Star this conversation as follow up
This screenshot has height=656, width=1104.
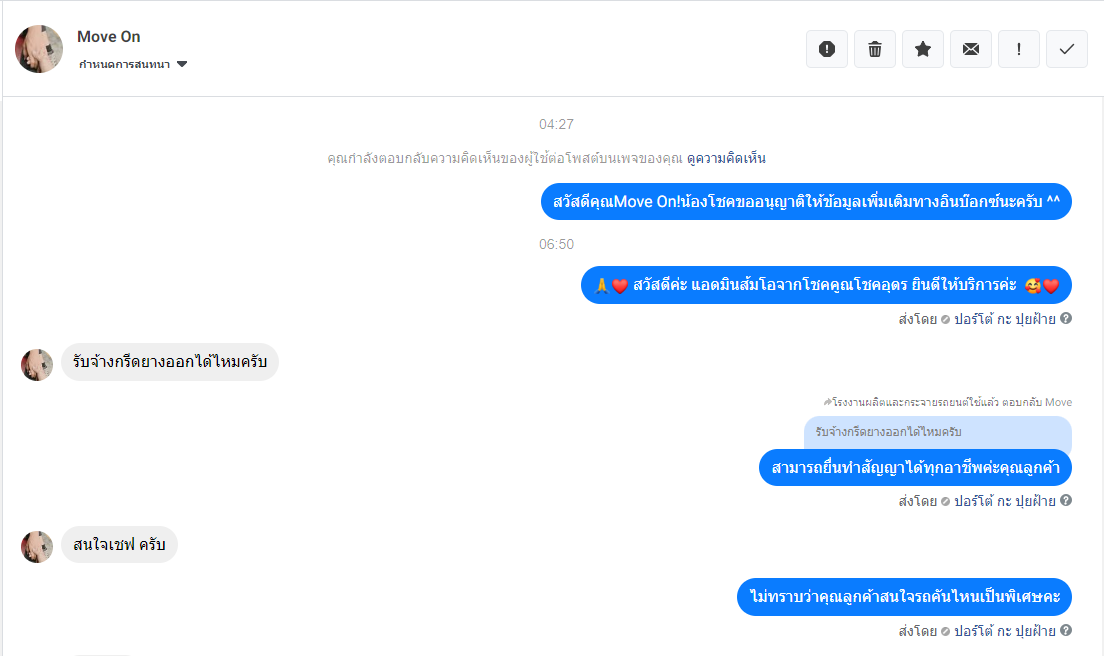click(922, 49)
